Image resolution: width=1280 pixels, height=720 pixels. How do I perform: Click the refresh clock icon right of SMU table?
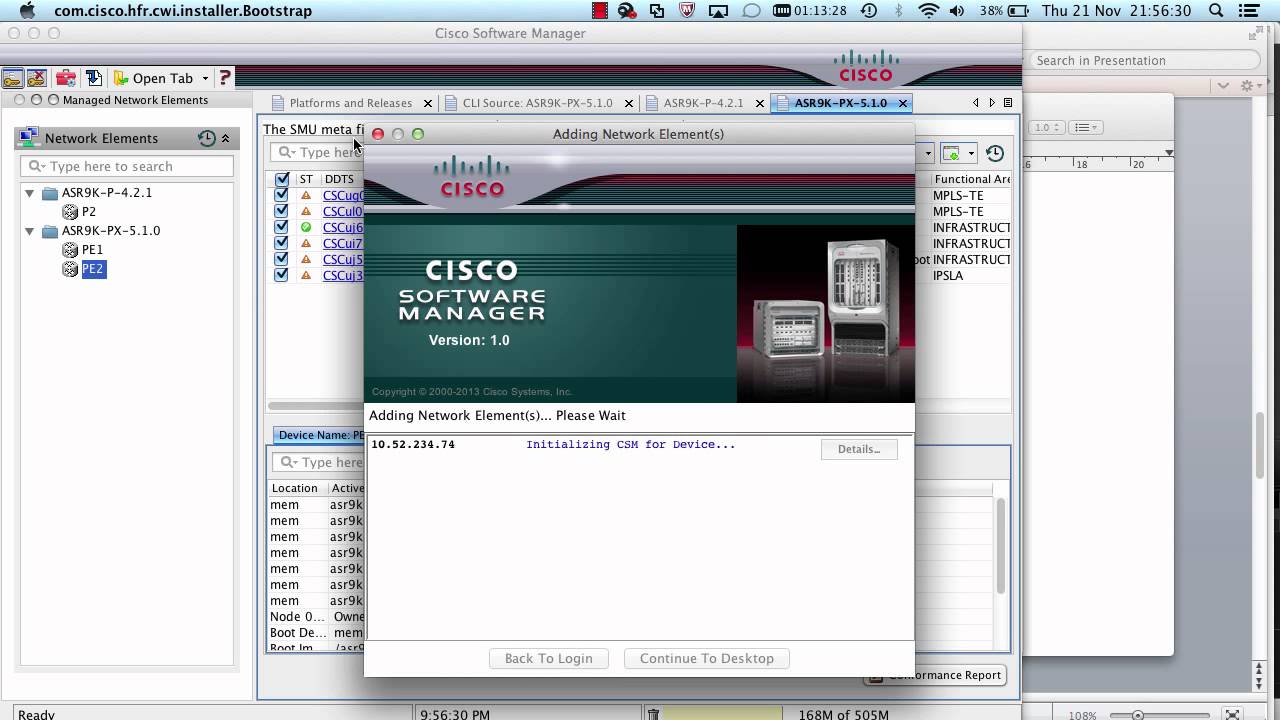click(x=995, y=153)
